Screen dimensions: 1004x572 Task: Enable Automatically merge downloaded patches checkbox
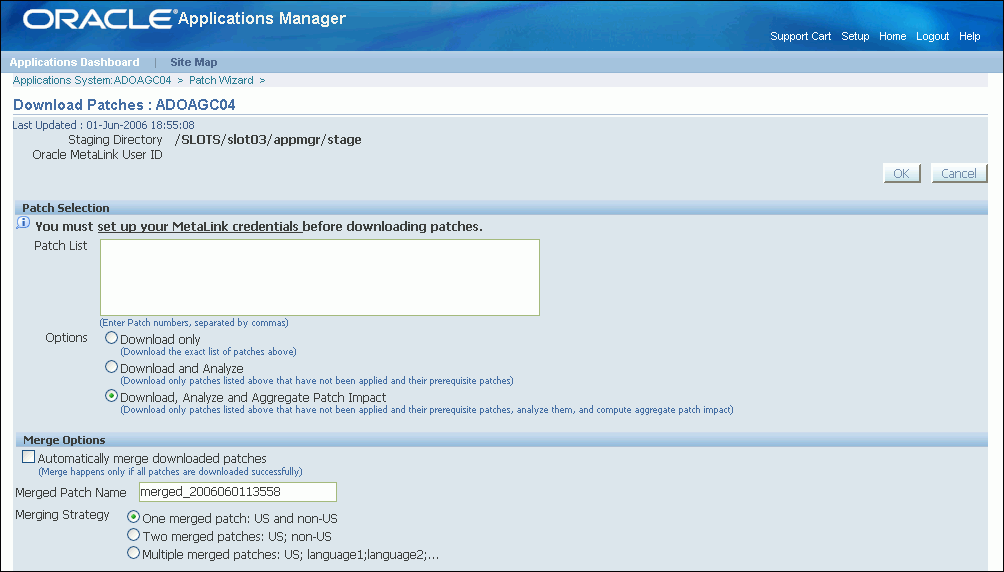click(28, 457)
